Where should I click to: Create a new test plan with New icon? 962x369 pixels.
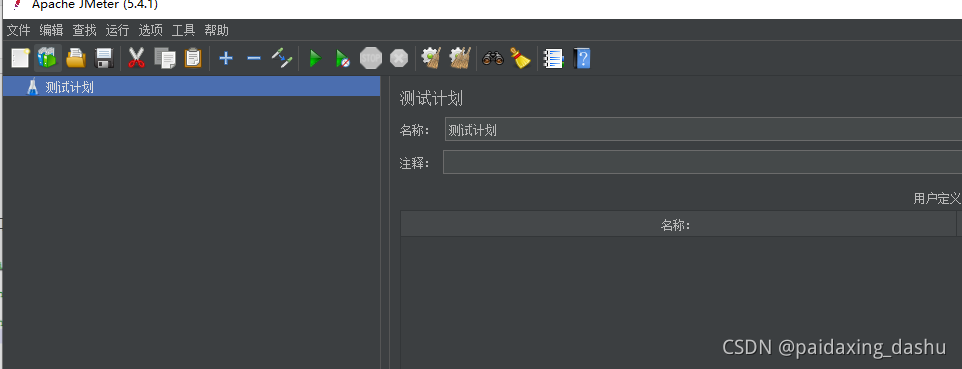[x=20, y=59]
